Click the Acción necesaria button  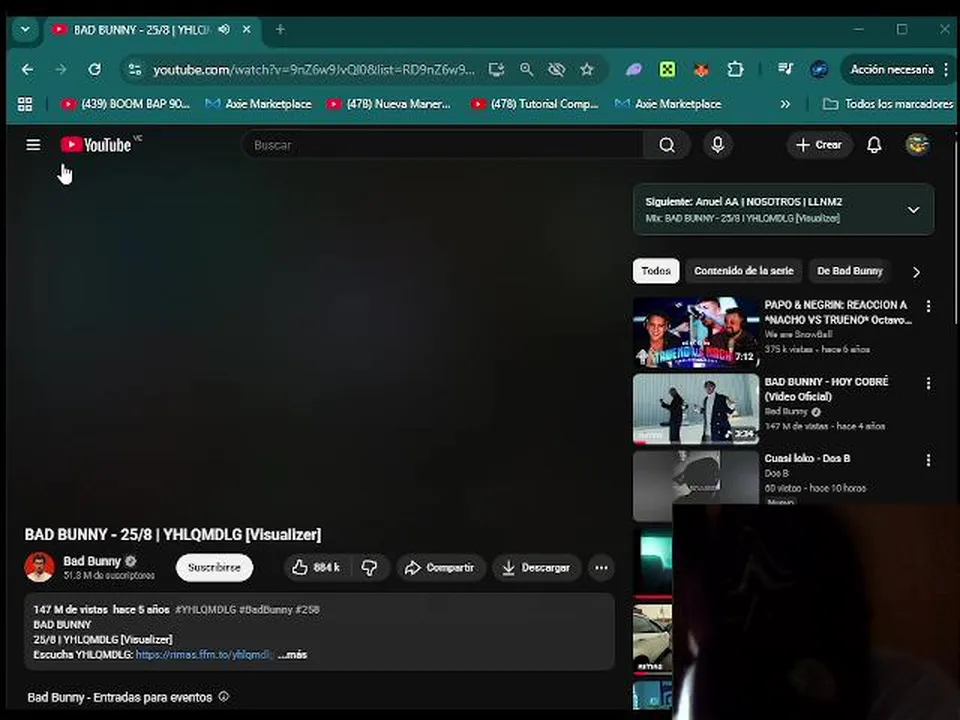pos(892,69)
